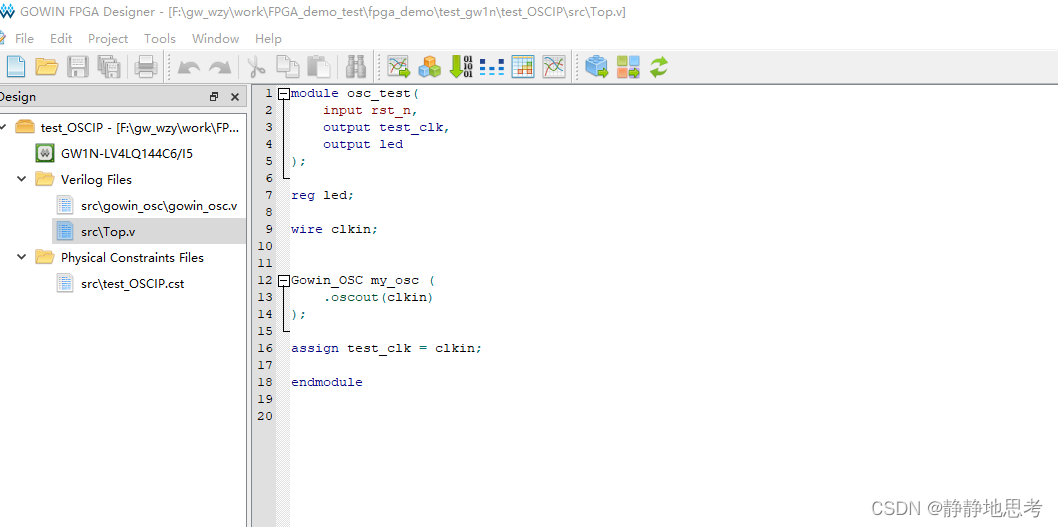1058x527 pixels.
Task: Click the Save floppy disk icon
Action: point(78,66)
